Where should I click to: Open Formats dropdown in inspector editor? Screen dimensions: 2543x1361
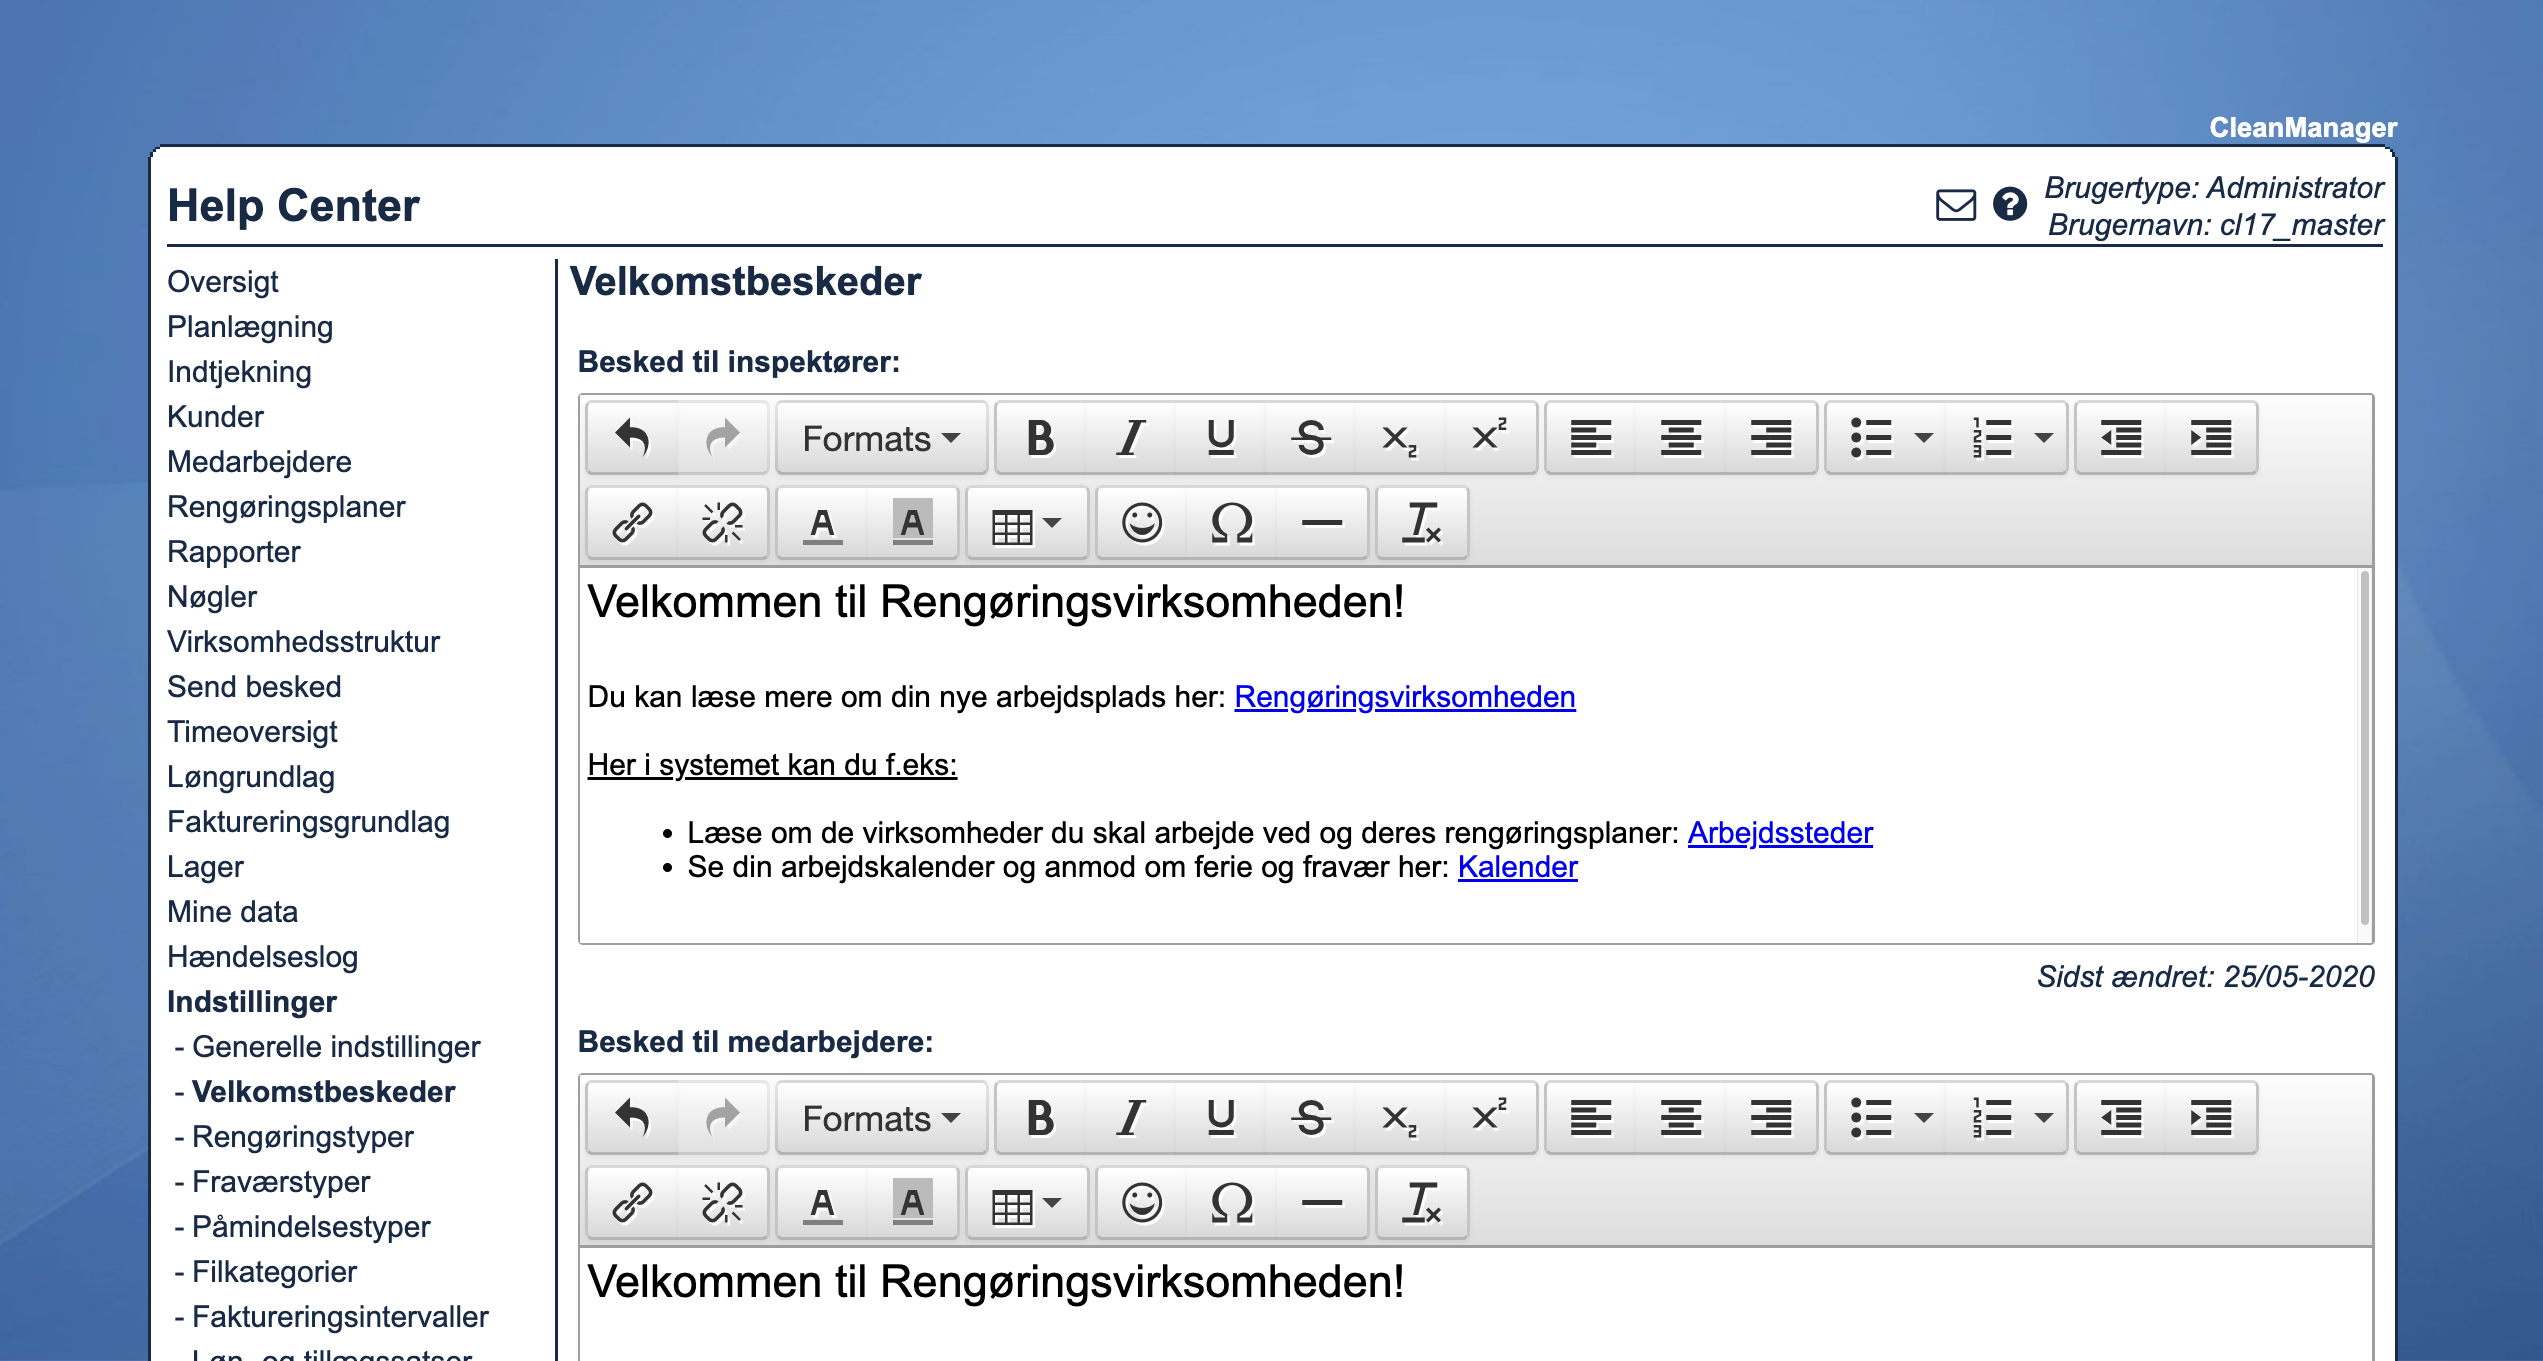[x=881, y=438]
